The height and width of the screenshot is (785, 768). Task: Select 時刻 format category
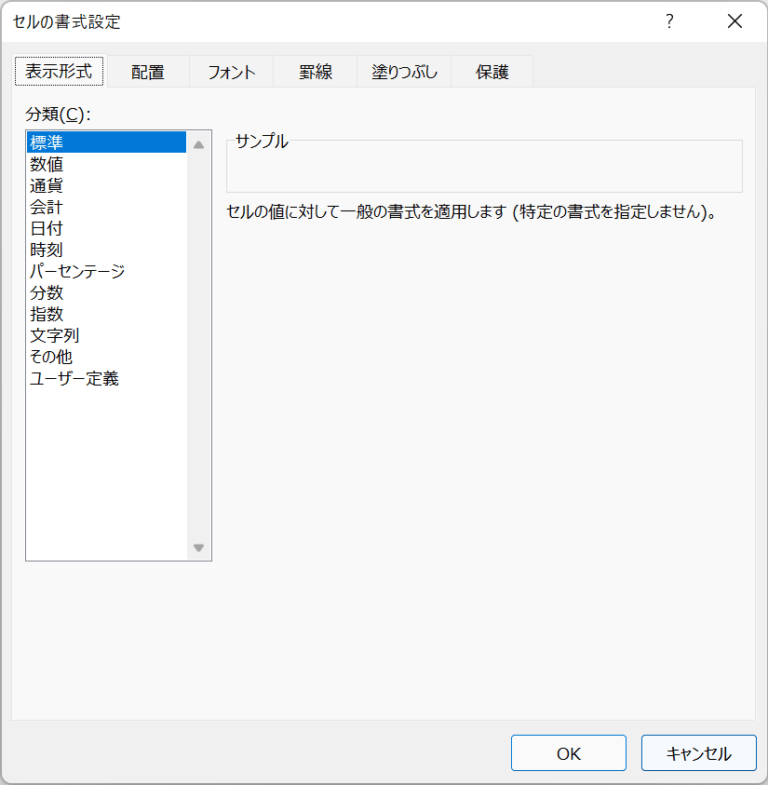(x=107, y=249)
